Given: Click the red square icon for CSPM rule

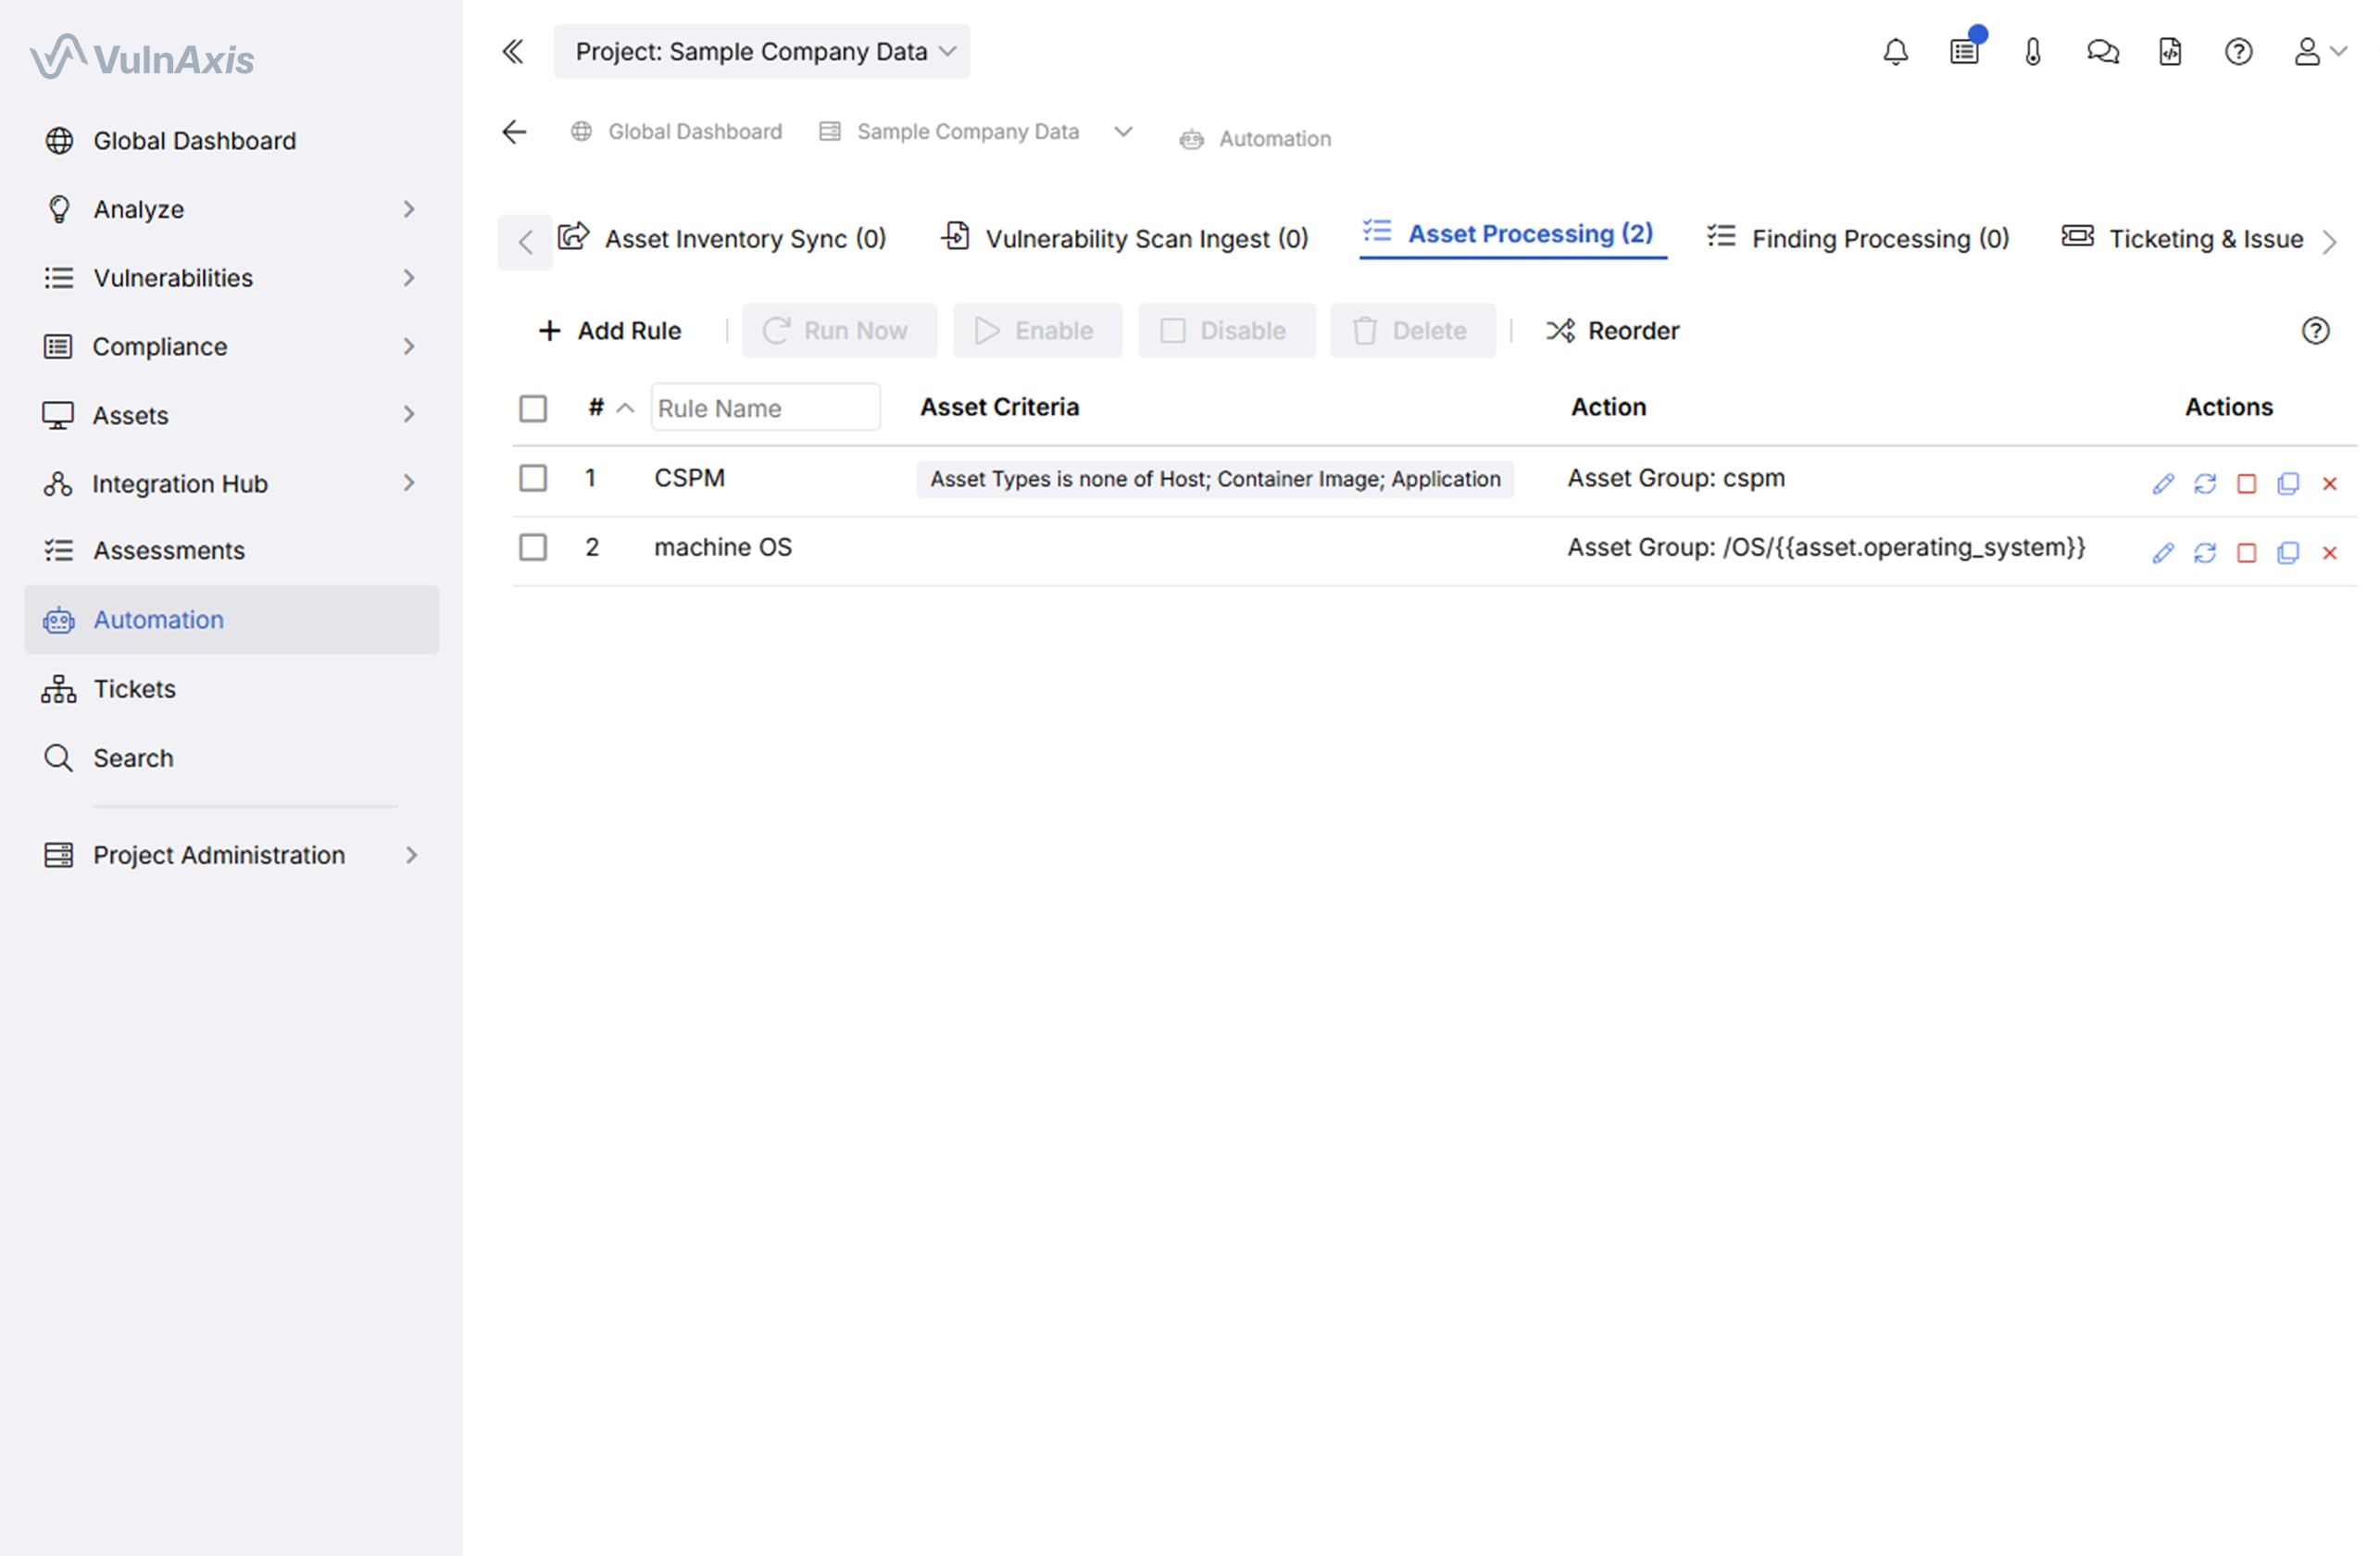Looking at the screenshot, I should point(2246,484).
